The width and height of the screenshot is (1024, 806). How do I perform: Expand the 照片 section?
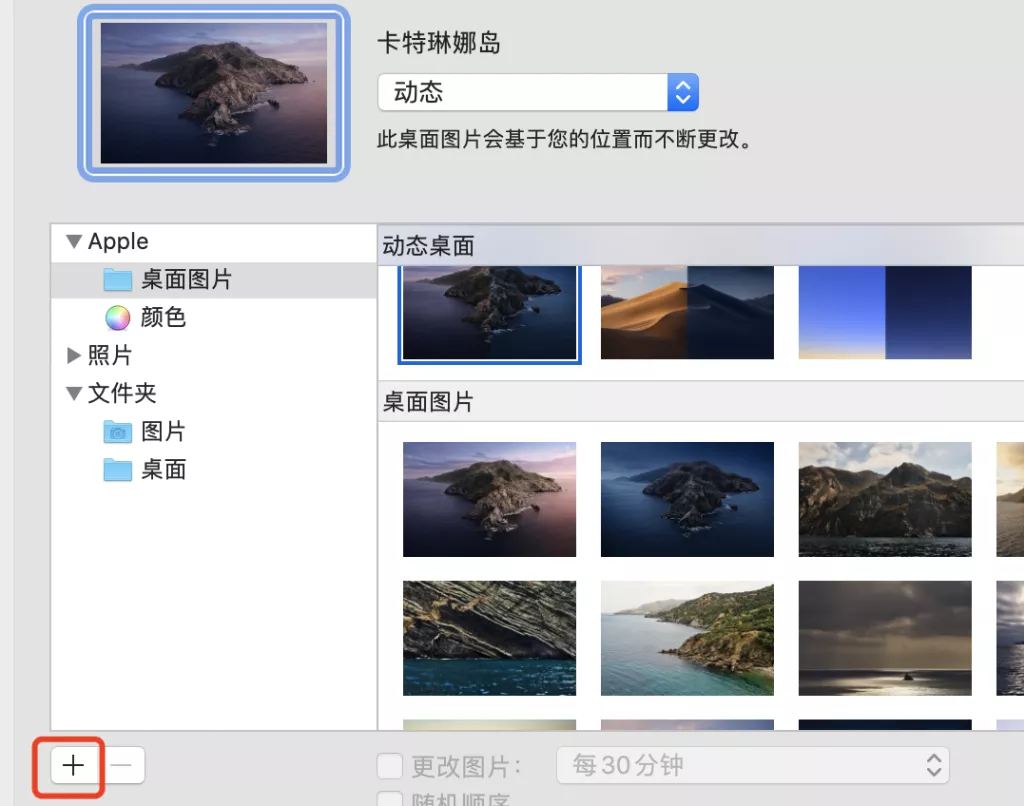[73, 356]
